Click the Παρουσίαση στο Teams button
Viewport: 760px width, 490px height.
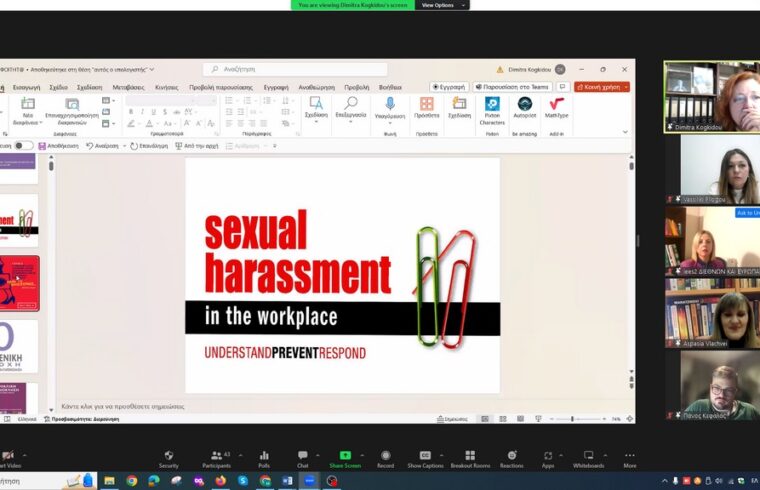(x=512, y=87)
